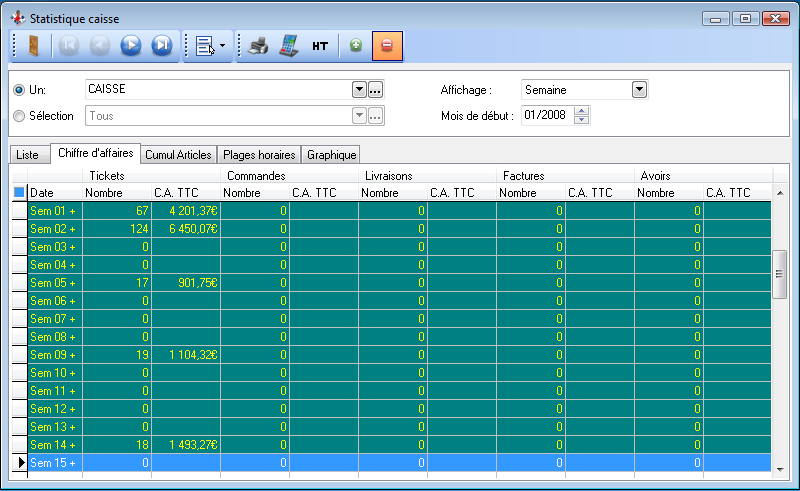
Task: Select the 'Un' radio button
Action: 20,90
